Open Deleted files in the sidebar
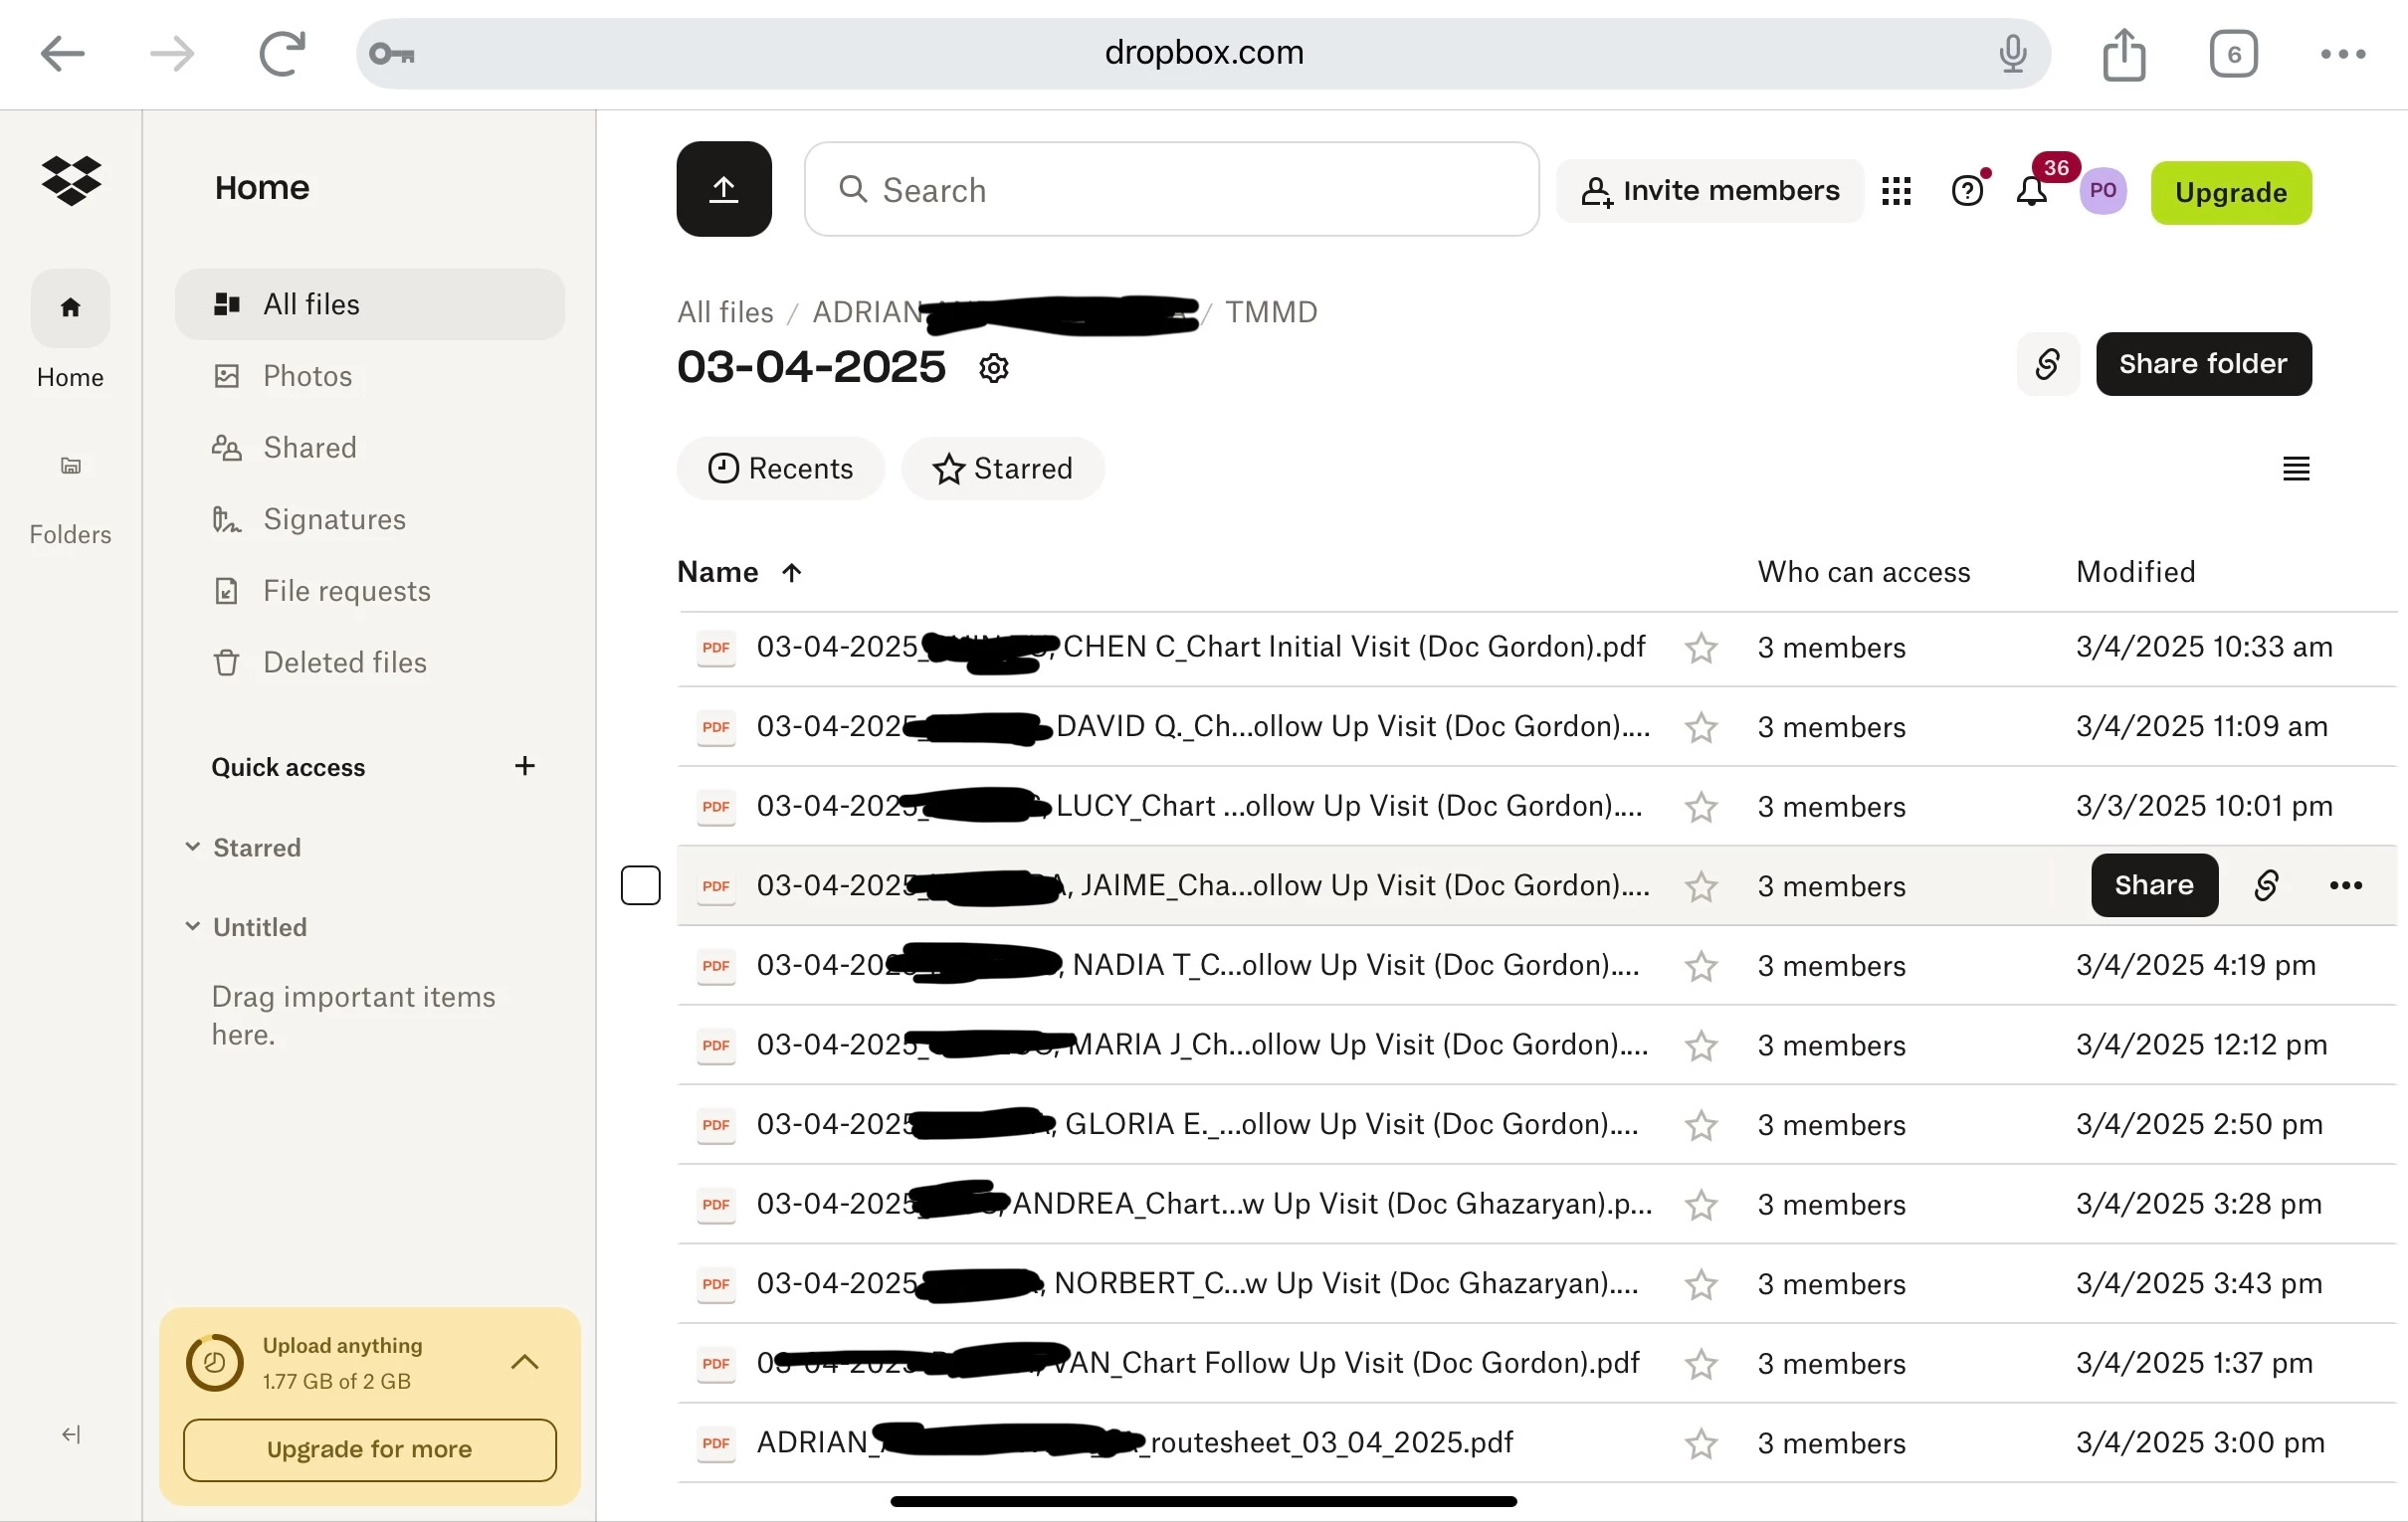This screenshot has width=2408, height=1522. click(x=344, y=662)
